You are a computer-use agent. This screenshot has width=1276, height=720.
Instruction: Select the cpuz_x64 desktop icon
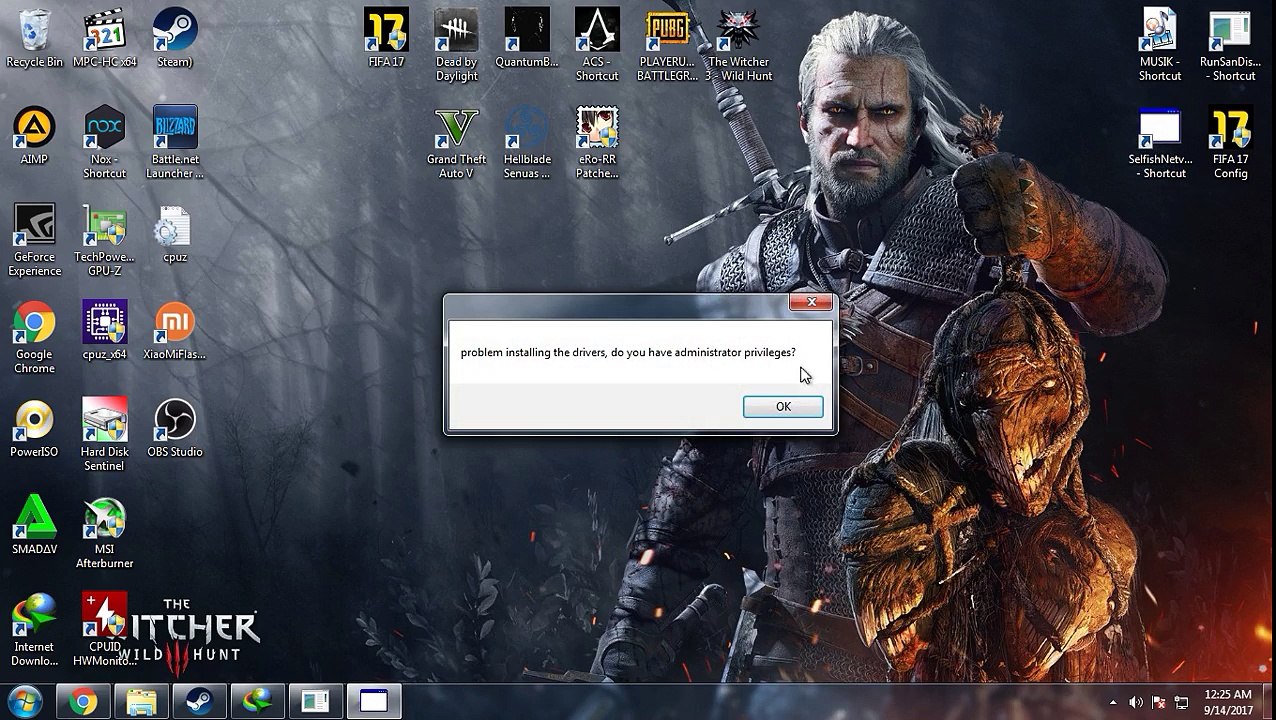105,331
